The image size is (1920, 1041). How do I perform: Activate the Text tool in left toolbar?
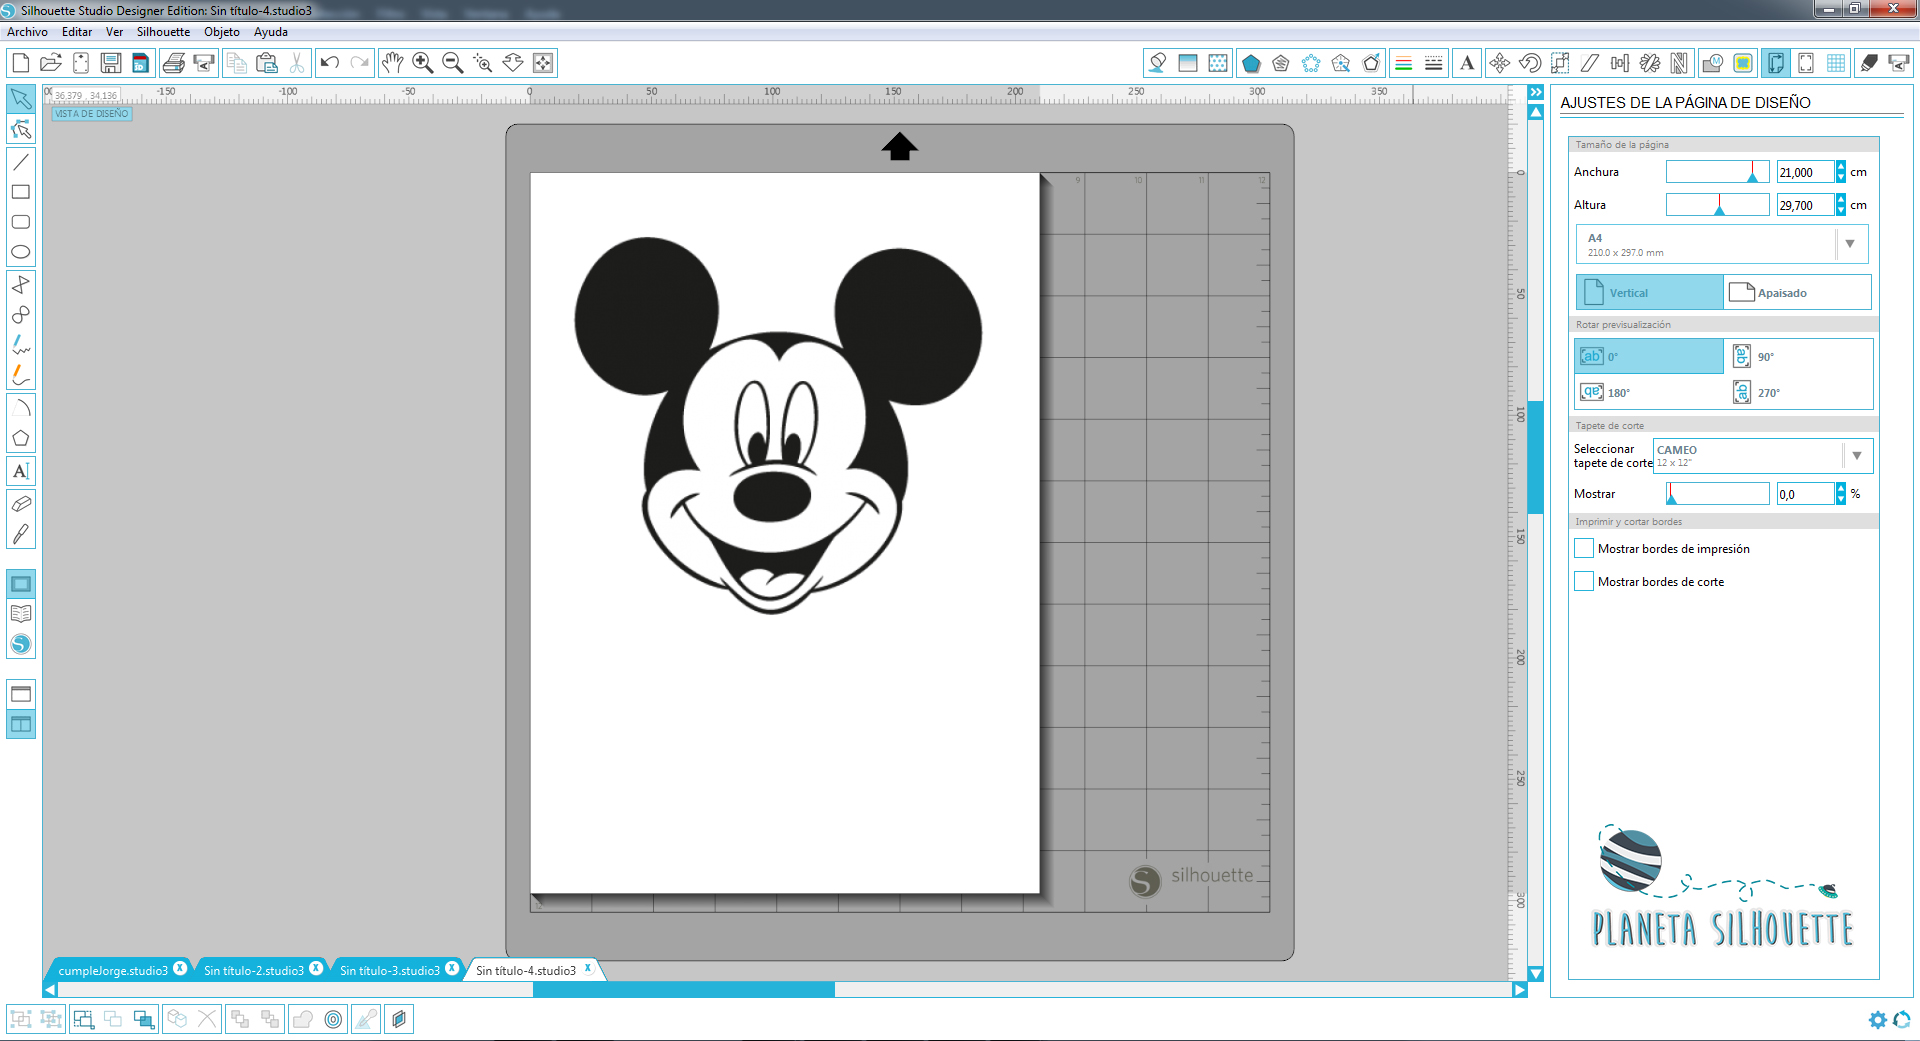21,471
